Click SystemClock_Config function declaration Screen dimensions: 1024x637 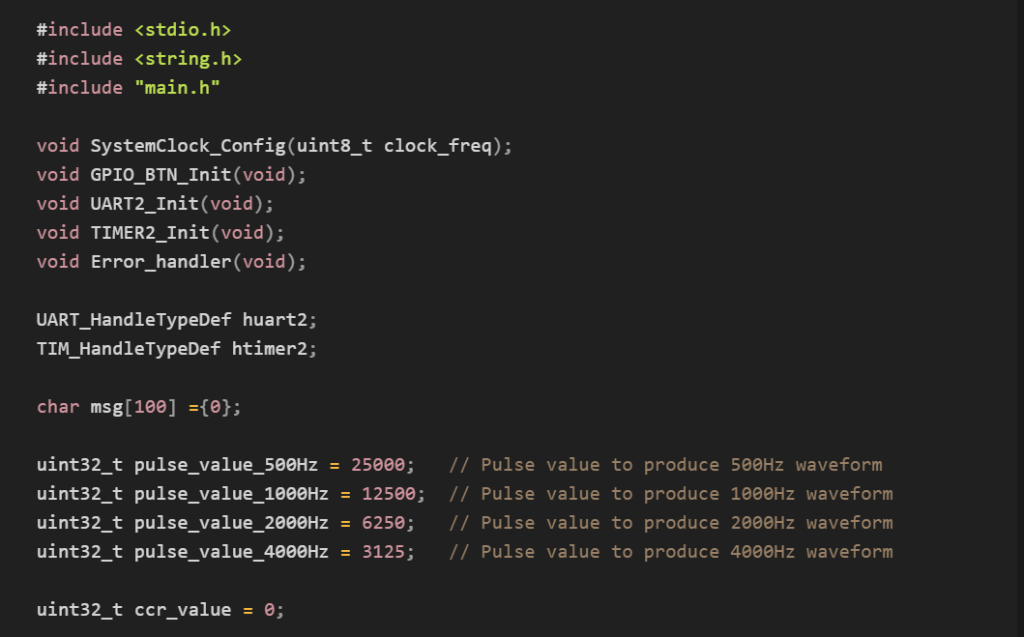(188, 146)
